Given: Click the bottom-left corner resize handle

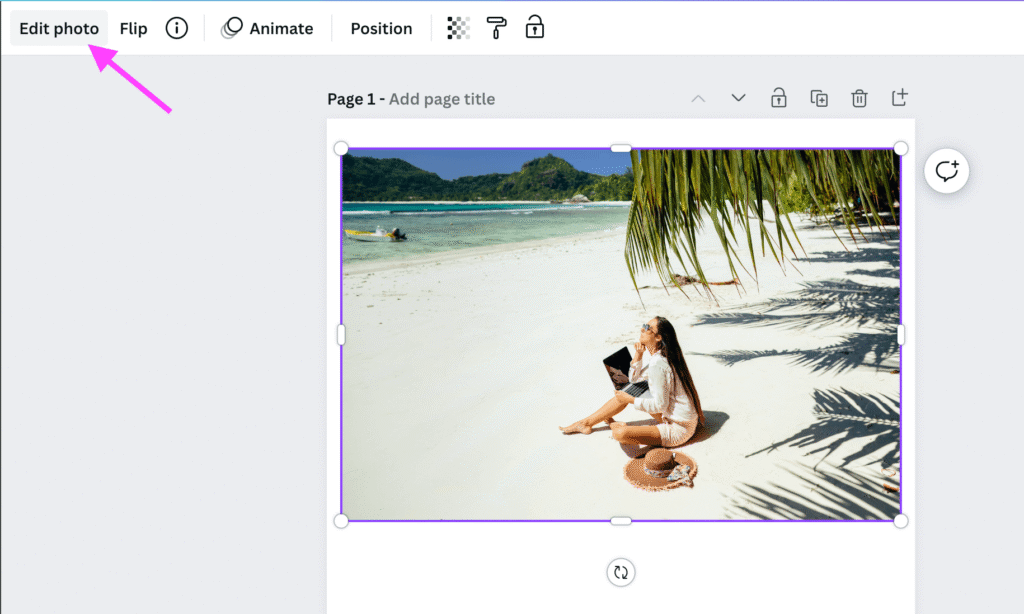Looking at the screenshot, I should (341, 521).
